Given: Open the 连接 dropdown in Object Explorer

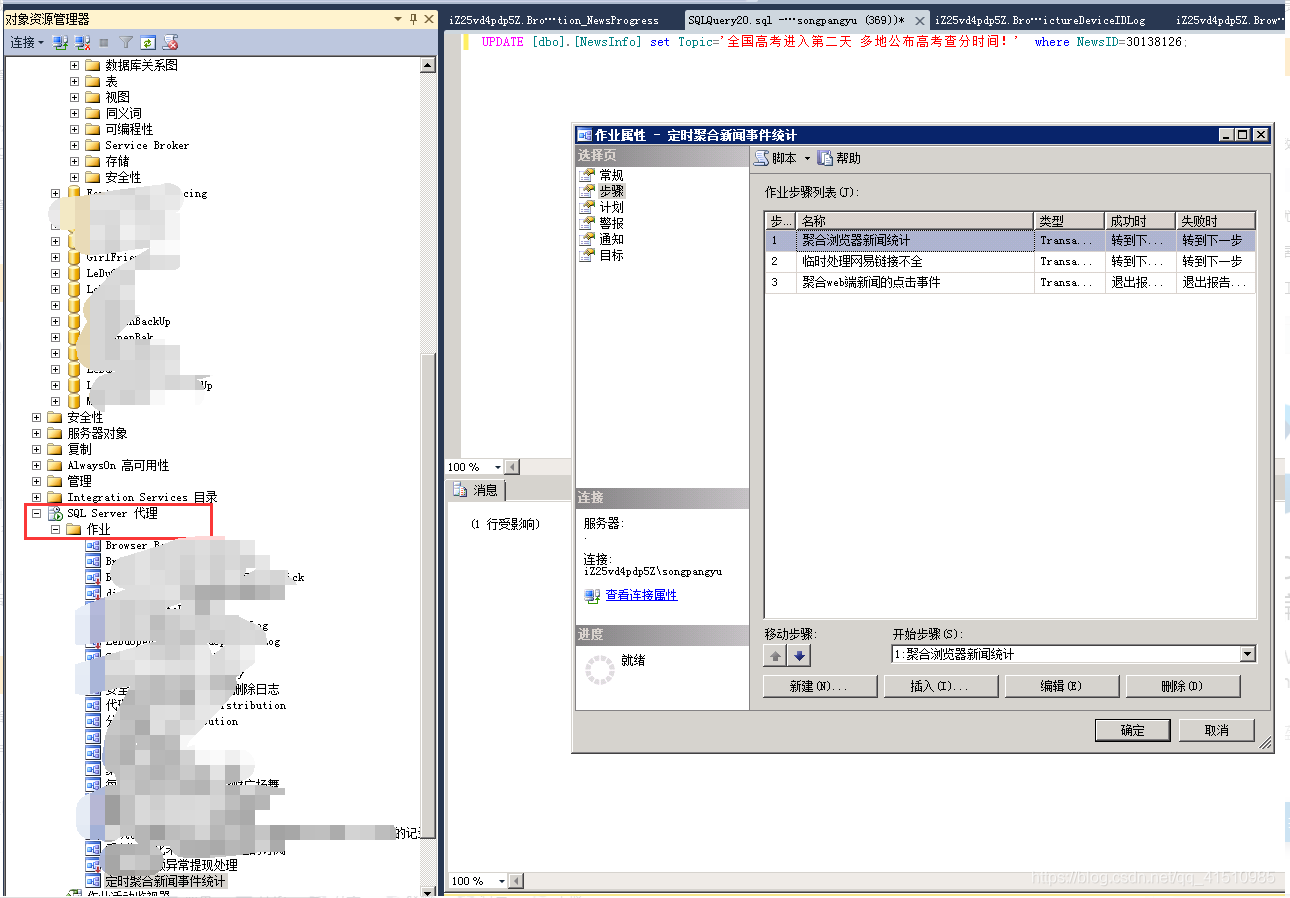Looking at the screenshot, I should (27, 42).
